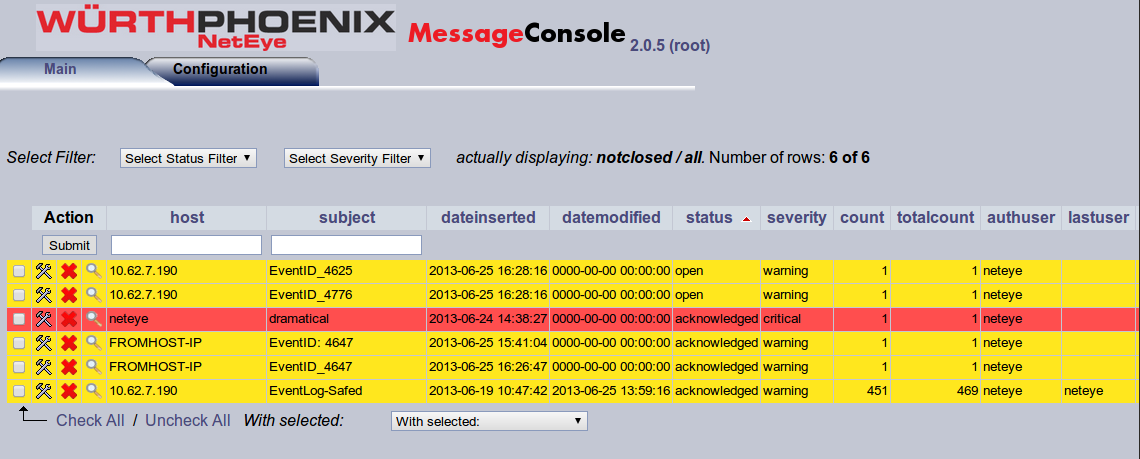
Task: Delete the EventID_4647 message with red X
Action: (x=68, y=367)
